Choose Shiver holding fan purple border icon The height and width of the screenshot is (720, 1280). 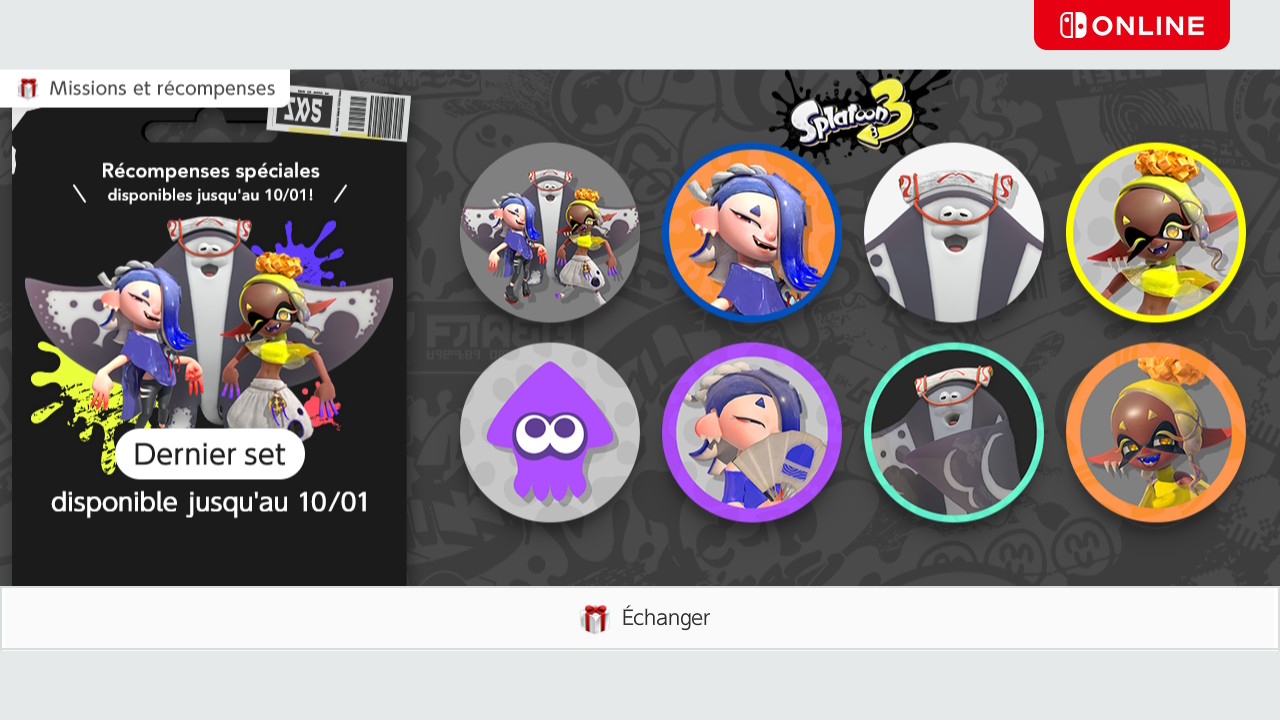tap(752, 432)
